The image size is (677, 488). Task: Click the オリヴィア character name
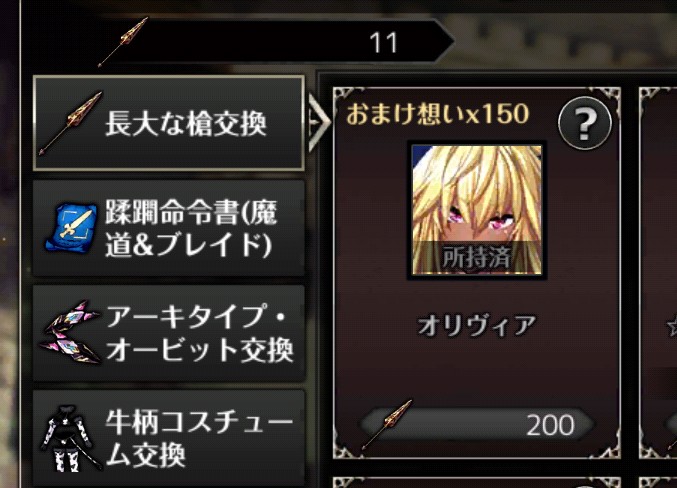coord(477,325)
